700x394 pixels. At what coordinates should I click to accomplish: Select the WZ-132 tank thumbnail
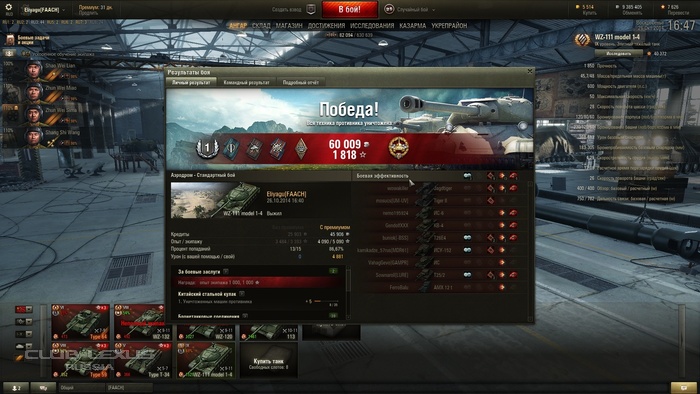tap(141, 322)
